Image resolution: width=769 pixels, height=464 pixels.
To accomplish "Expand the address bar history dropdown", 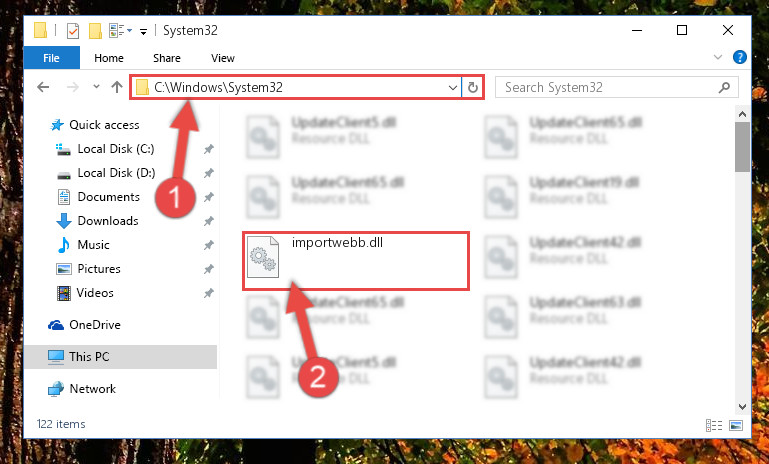I will [x=453, y=87].
